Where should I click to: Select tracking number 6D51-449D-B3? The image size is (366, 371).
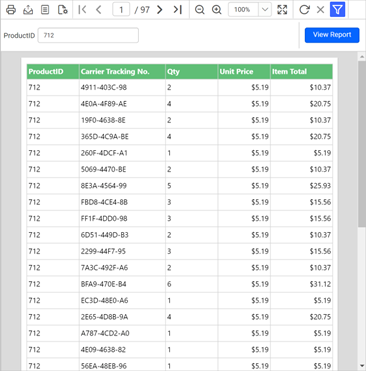pyautogui.click(x=105, y=235)
